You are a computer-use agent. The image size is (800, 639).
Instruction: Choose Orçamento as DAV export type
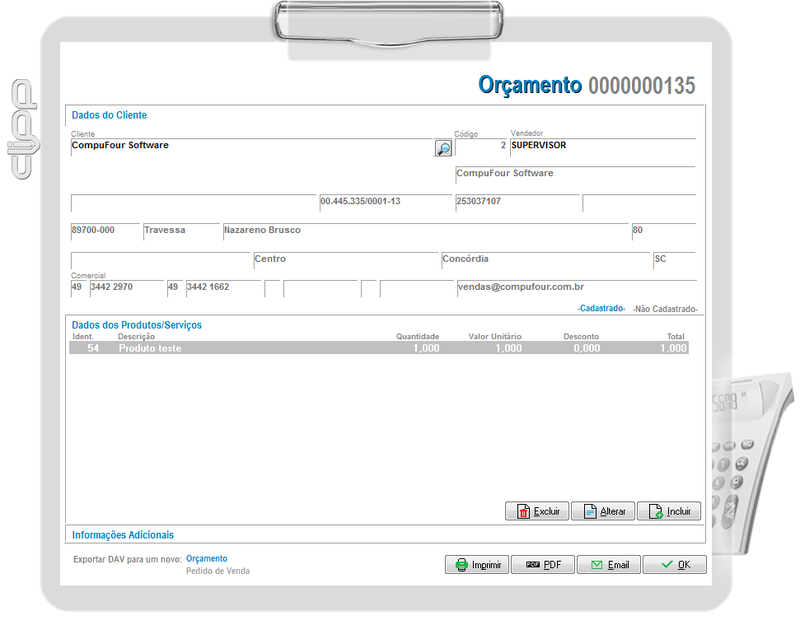[x=206, y=559]
